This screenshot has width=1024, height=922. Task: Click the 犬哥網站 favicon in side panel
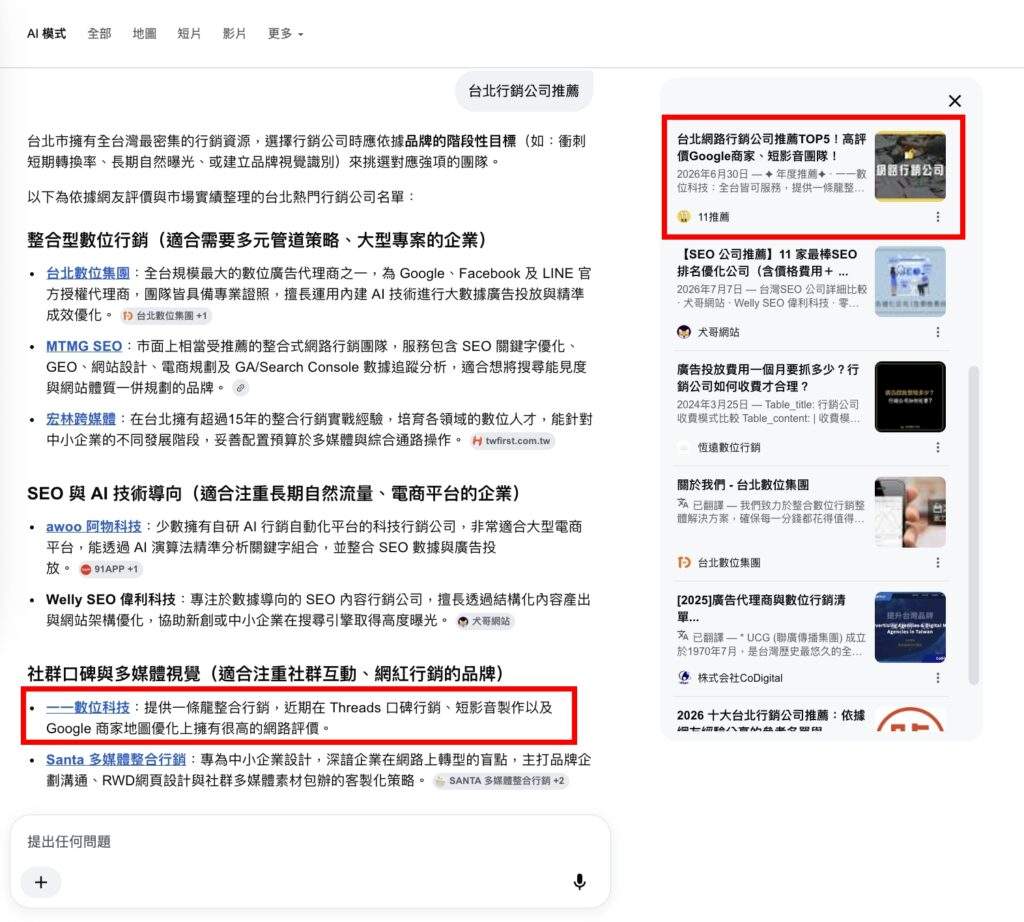684,332
